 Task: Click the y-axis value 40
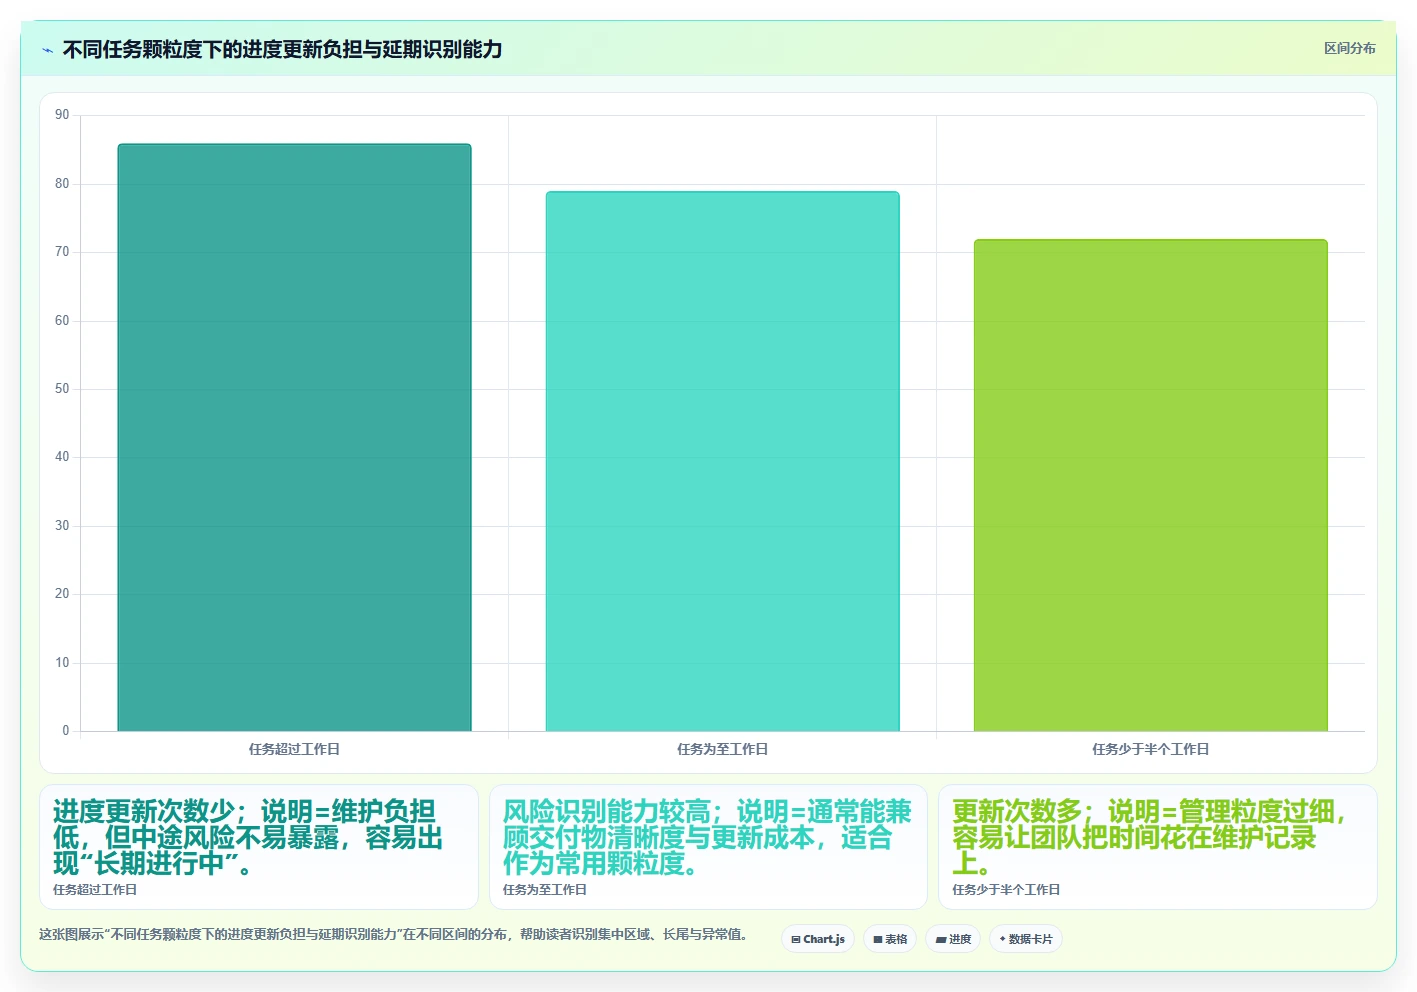click(62, 457)
